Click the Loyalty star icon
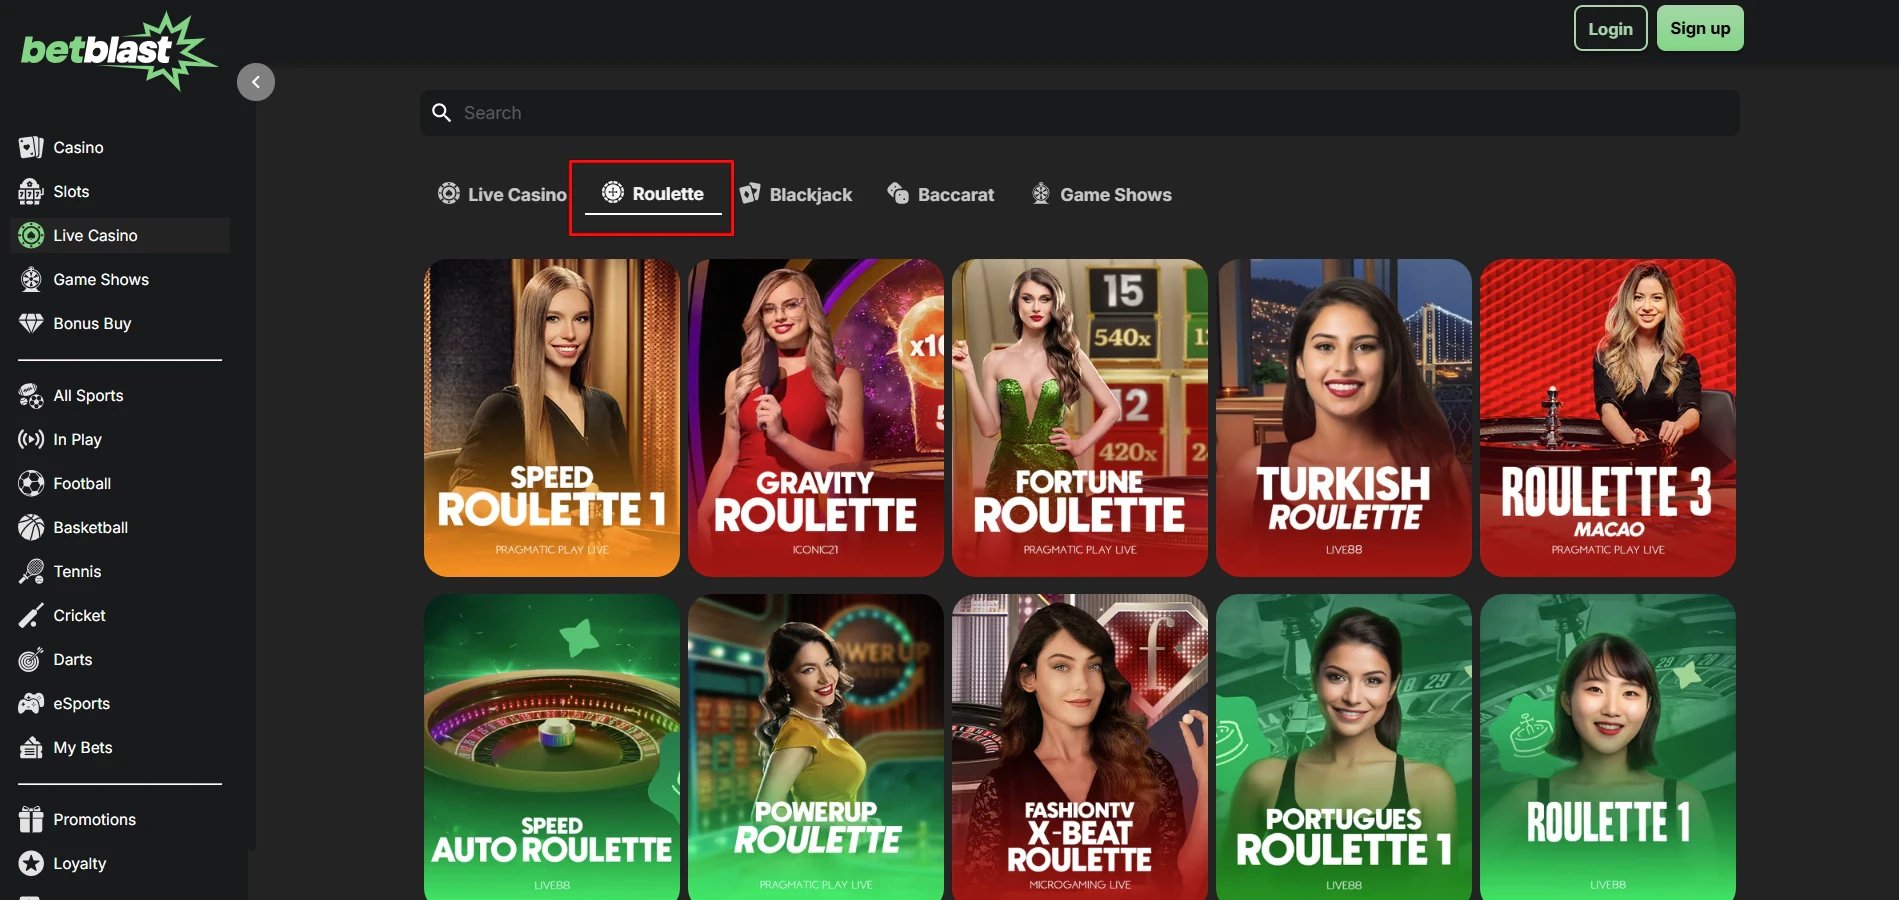The width and height of the screenshot is (1899, 900). click(x=31, y=863)
